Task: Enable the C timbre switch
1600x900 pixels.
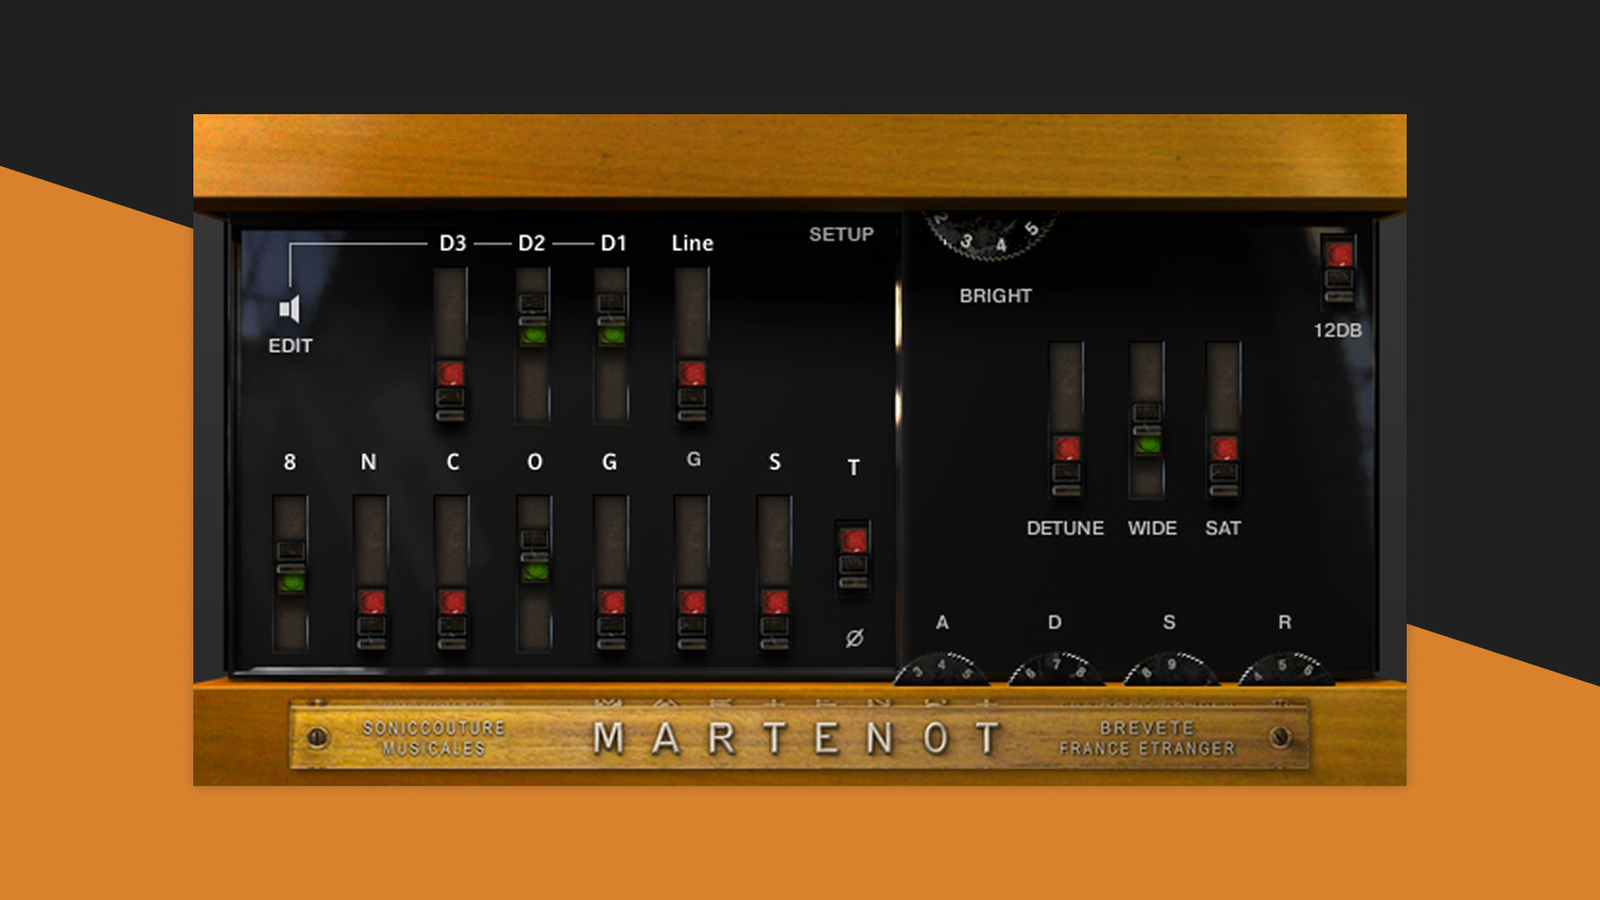Action: pyautogui.click(x=452, y=572)
